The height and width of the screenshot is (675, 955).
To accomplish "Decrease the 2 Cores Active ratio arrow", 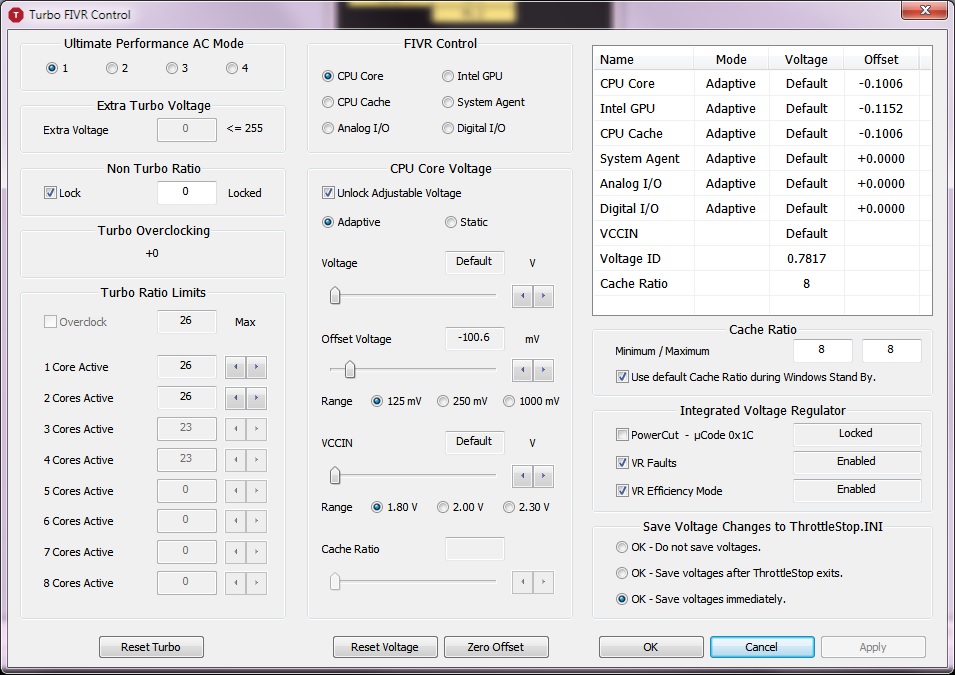I will [x=236, y=399].
